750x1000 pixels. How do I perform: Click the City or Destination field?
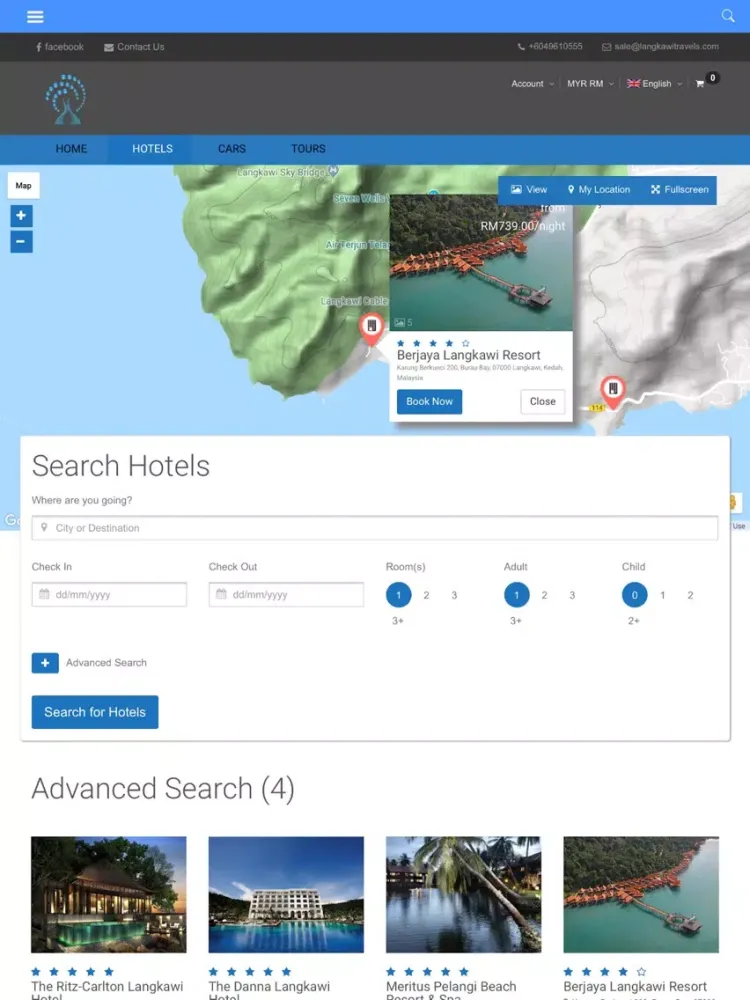click(374, 528)
